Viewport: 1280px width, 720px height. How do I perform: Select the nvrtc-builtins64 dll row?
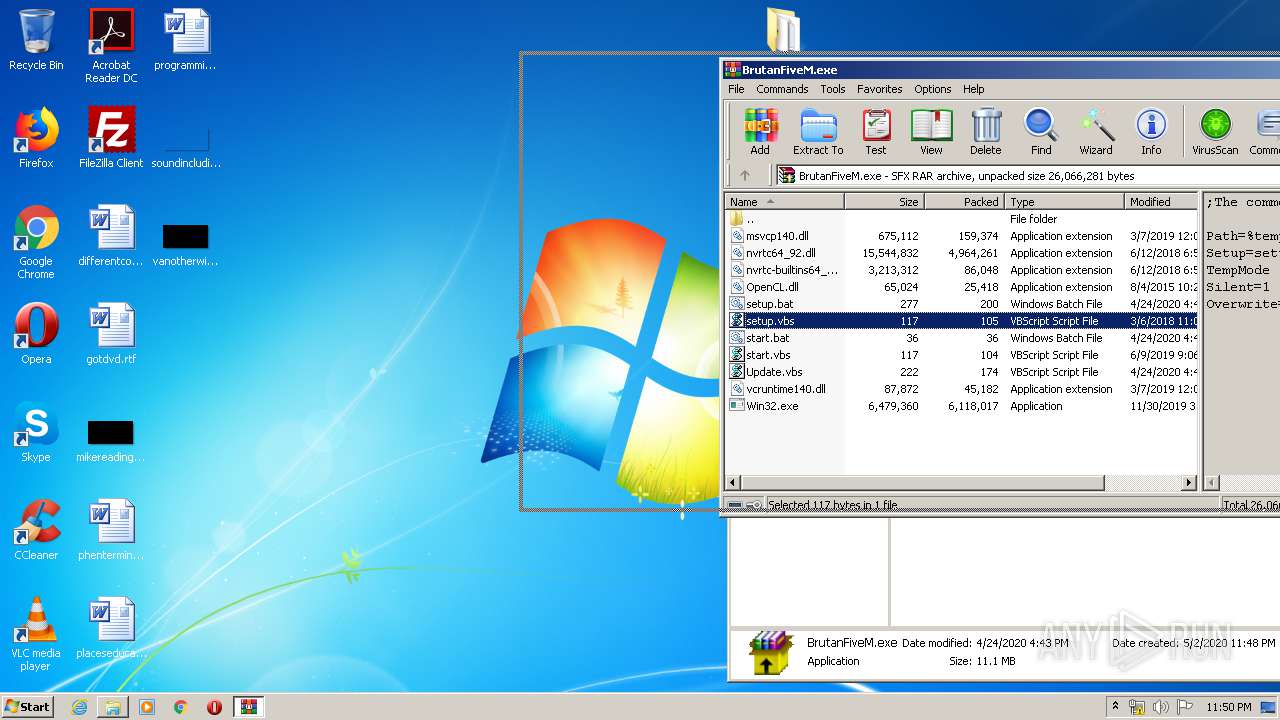click(961, 270)
